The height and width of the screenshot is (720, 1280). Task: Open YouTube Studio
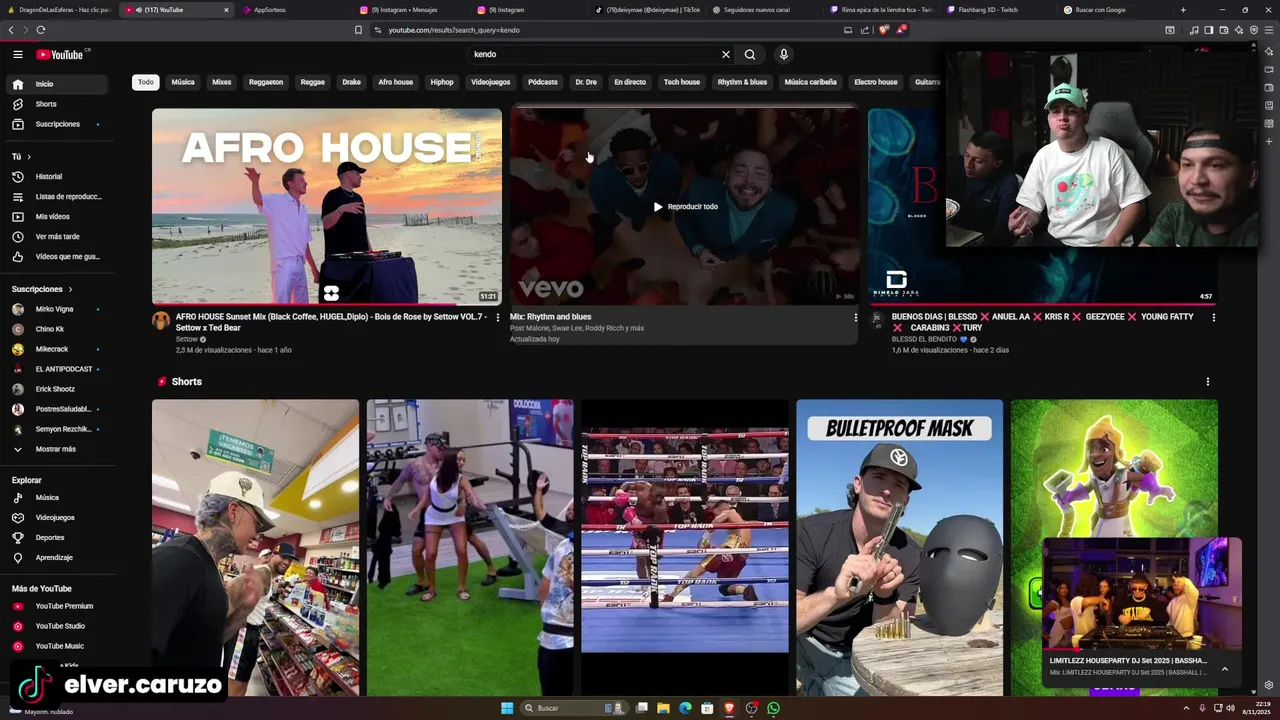click(x=57, y=626)
